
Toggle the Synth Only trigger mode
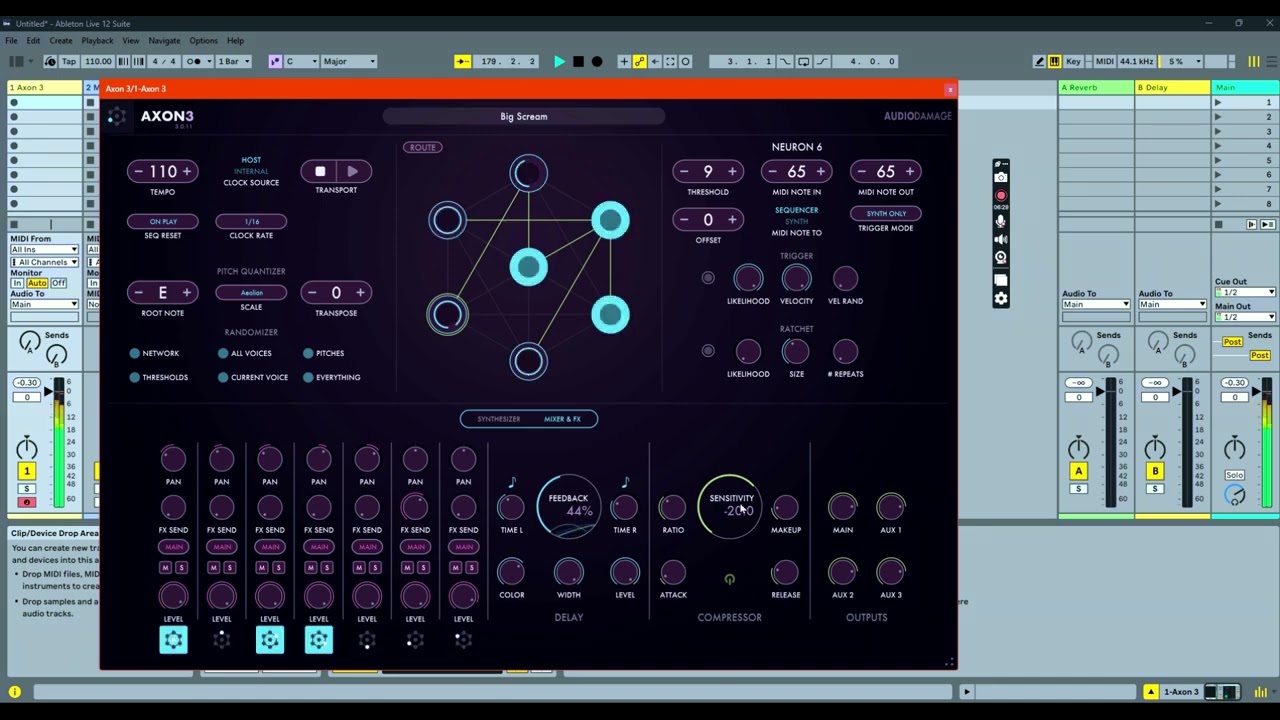886,213
